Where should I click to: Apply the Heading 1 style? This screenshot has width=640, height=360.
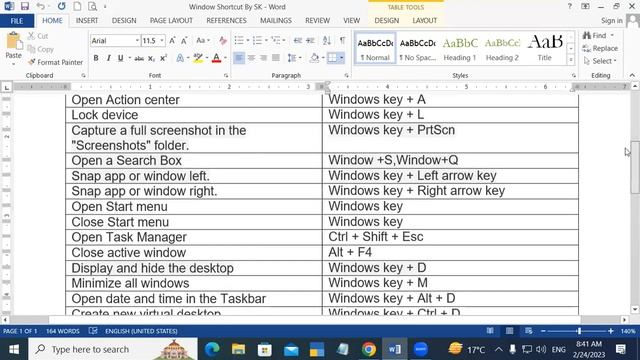[460, 48]
